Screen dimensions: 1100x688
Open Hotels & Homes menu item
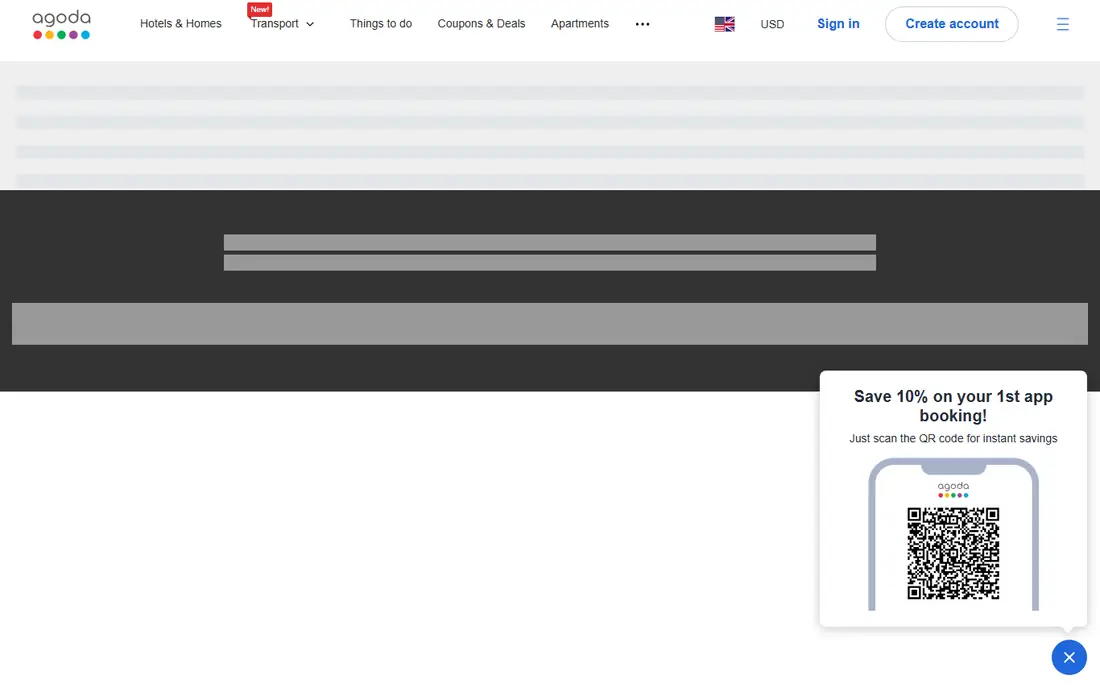pos(180,24)
